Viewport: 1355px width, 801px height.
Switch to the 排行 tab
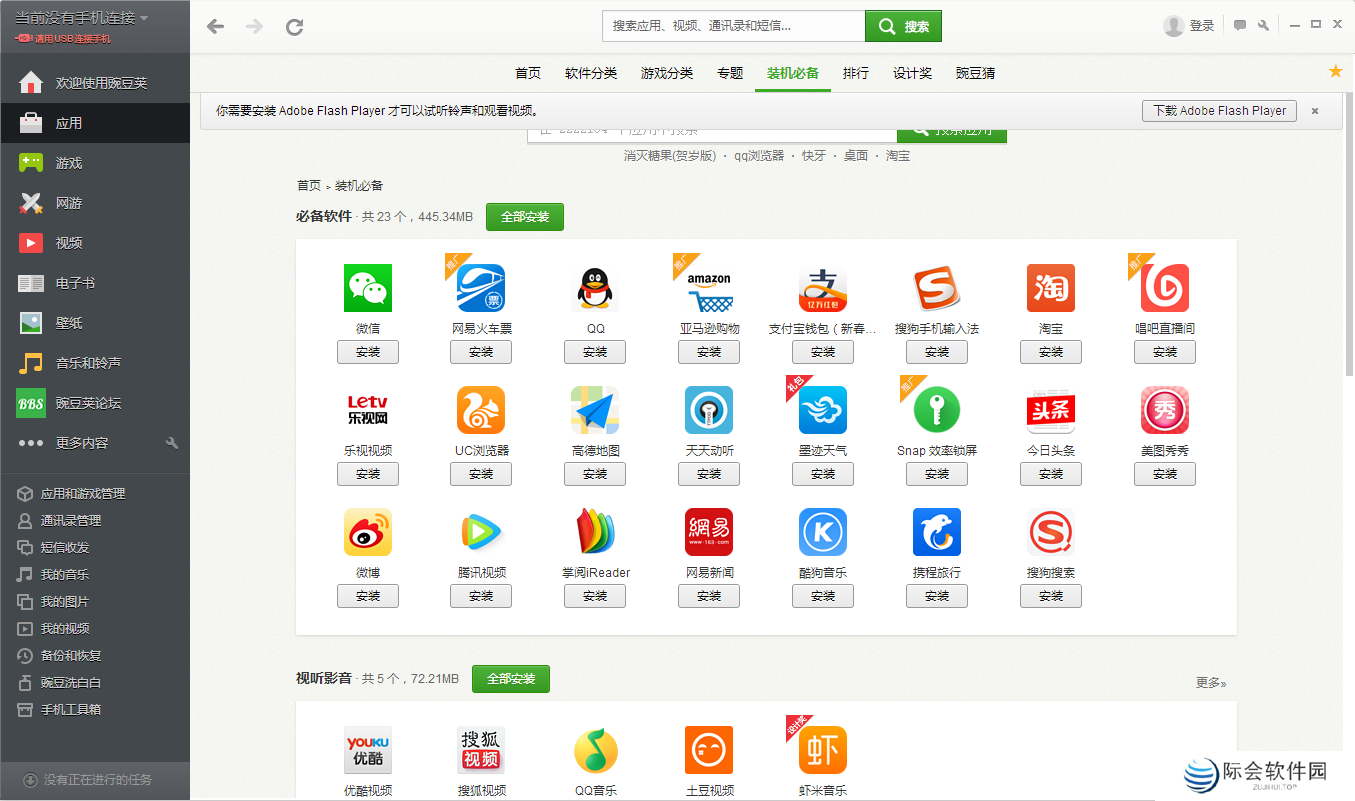click(856, 73)
